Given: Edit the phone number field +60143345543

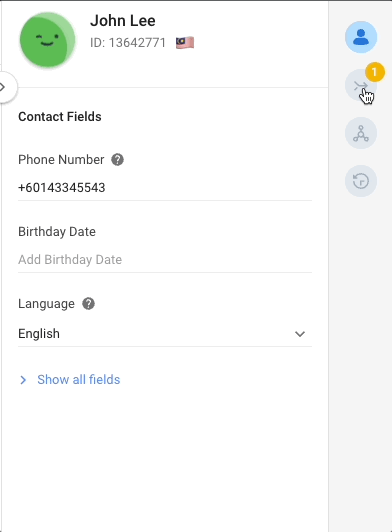Looking at the screenshot, I should 165,188.
